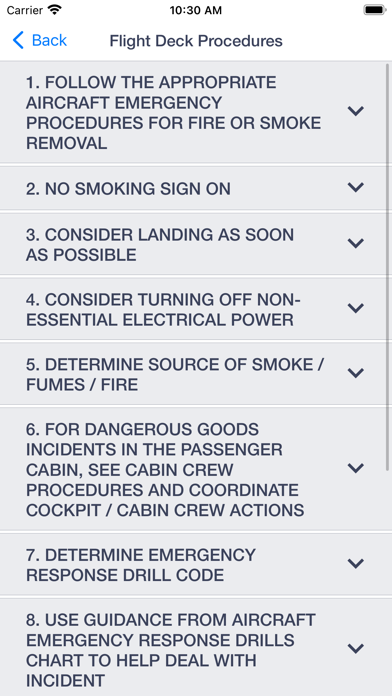
Task: Select step 8 Use Guidance text
Action: click(x=171, y=650)
